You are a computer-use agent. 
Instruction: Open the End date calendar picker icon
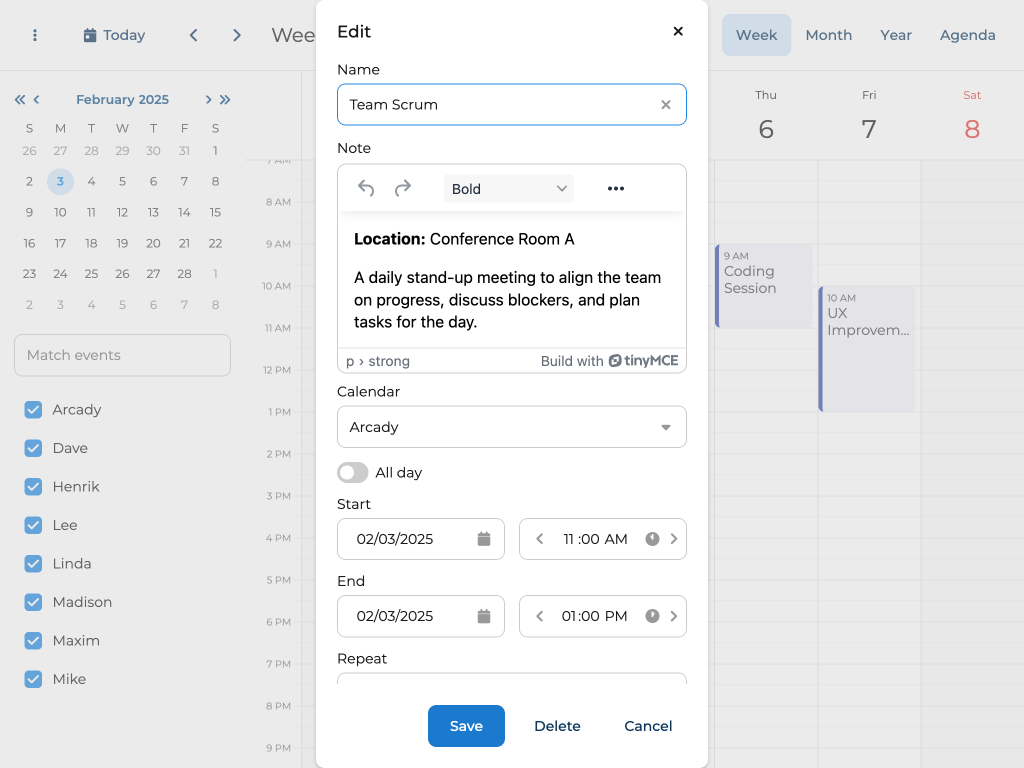[x=484, y=616]
